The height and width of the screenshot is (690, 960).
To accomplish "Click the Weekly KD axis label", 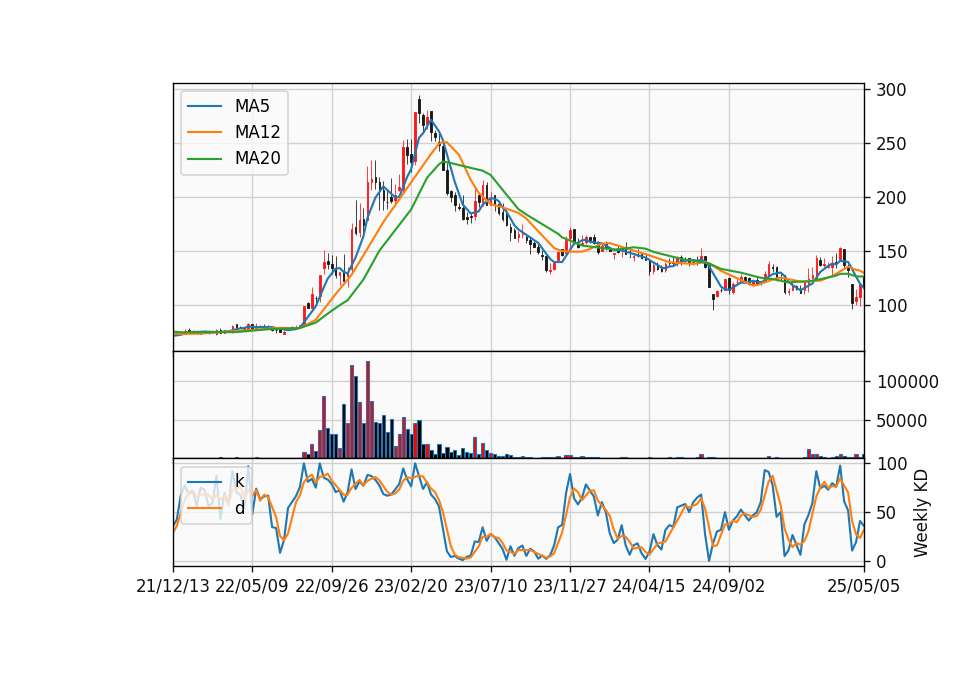I will pyautogui.click(x=921, y=513).
